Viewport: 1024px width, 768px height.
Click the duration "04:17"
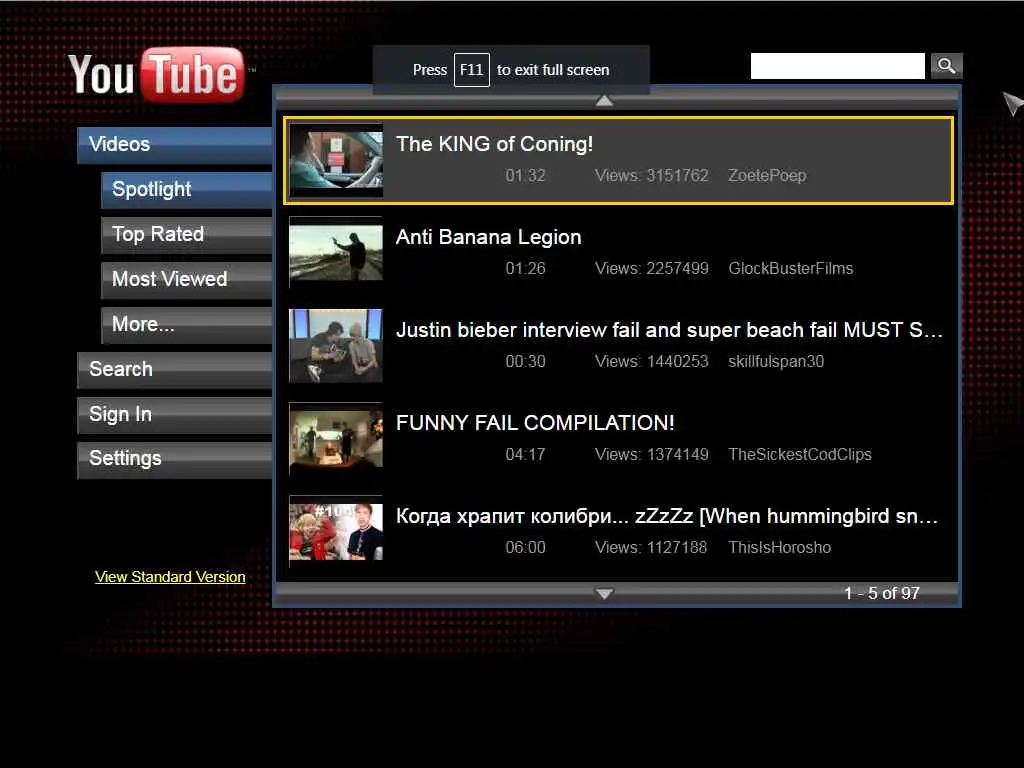525,455
